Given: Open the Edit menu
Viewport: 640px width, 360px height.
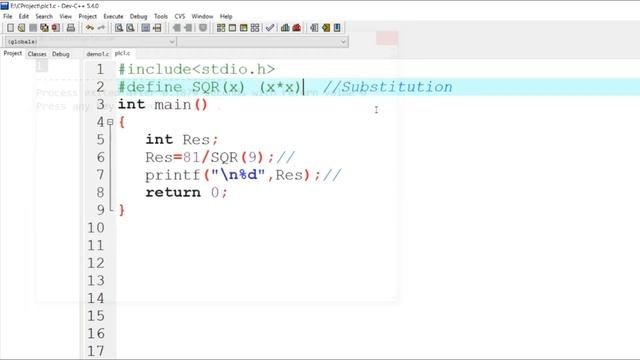Looking at the screenshot, I should [x=24, y=16].
